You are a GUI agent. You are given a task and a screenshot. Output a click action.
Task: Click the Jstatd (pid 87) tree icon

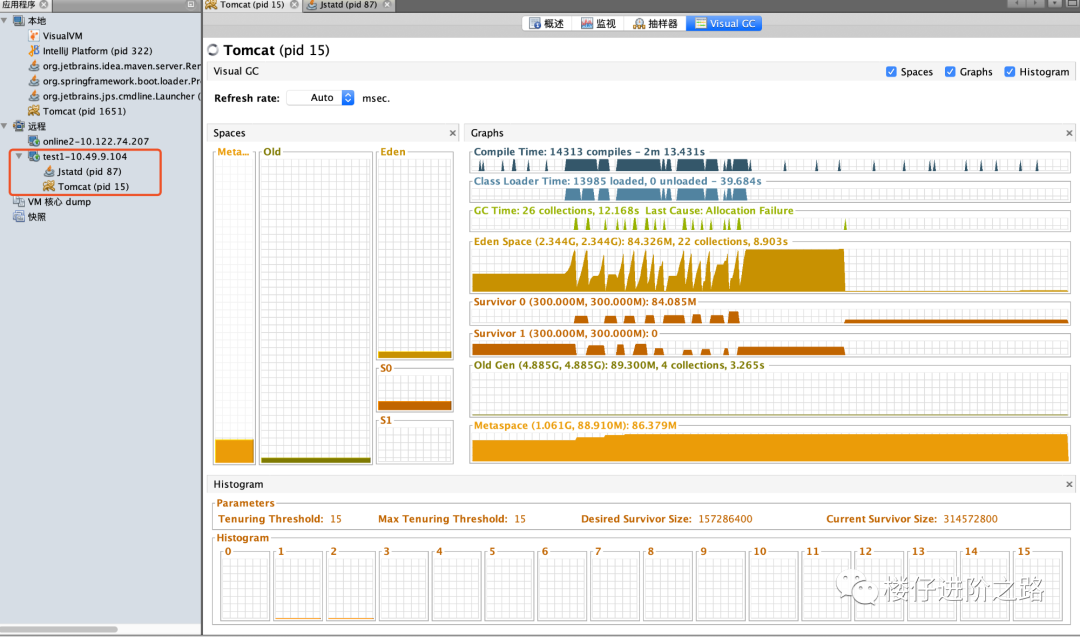pos(49,171)
